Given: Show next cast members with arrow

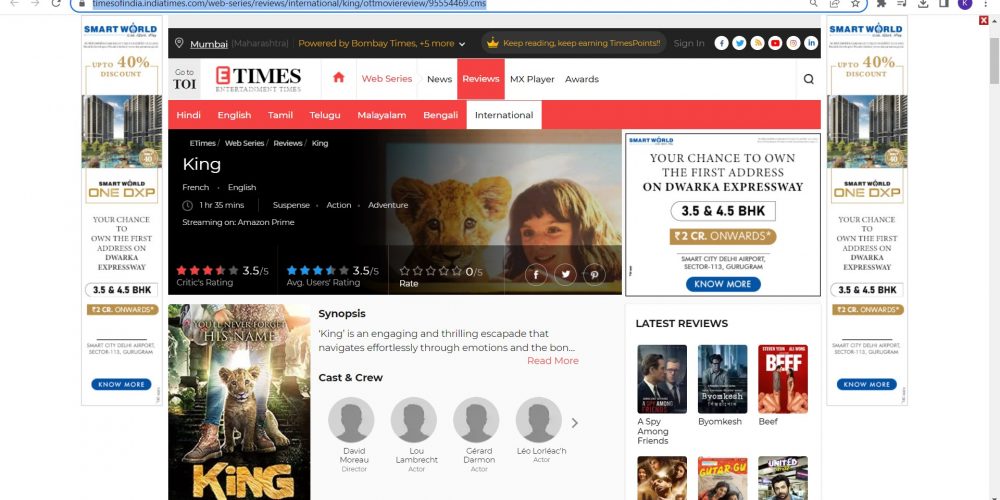Looking at the screenshot, I should (x=575, y=422).
